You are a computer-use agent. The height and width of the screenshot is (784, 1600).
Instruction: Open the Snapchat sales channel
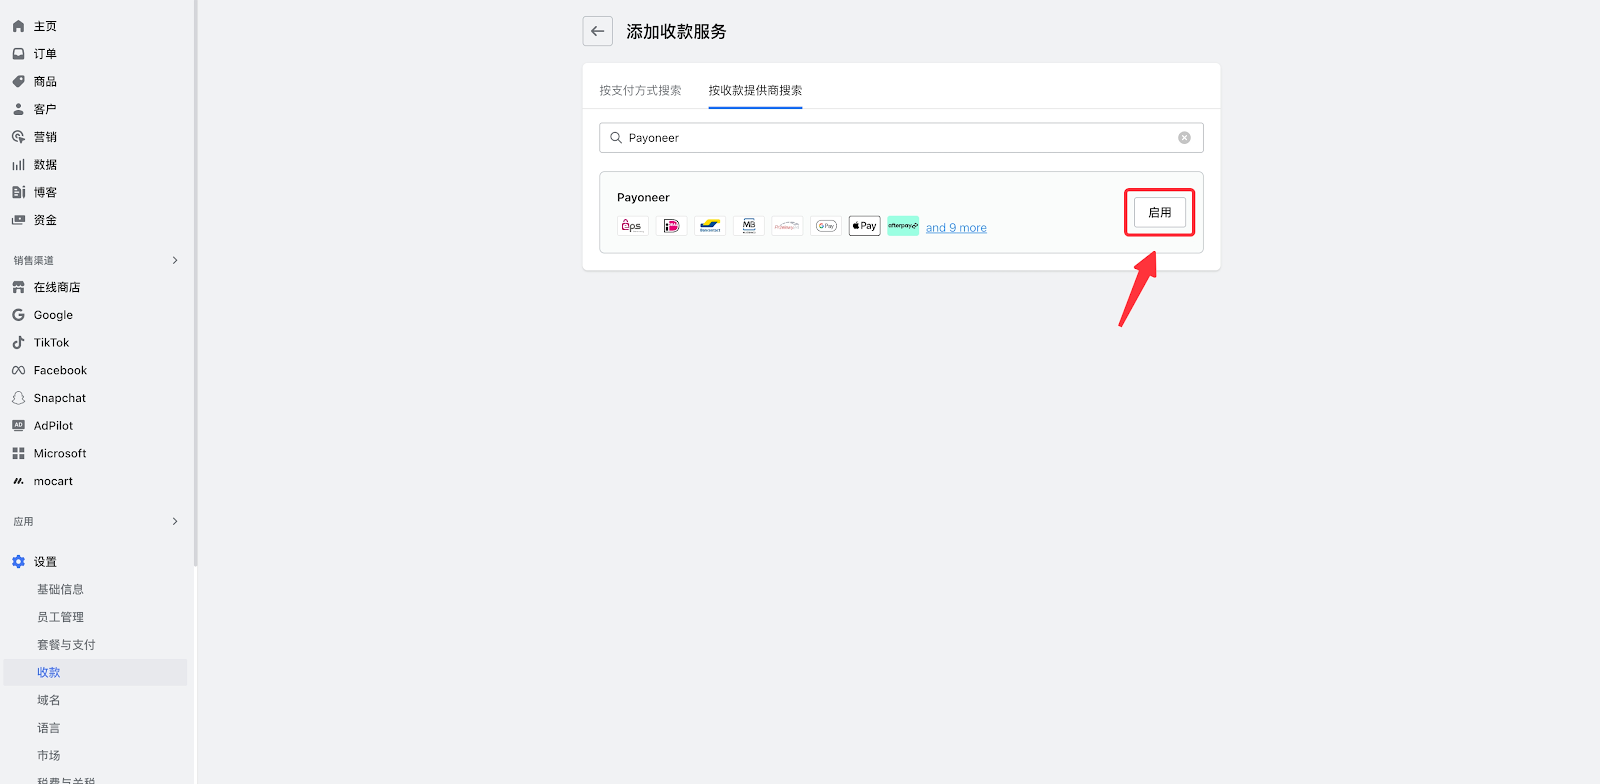pyautogui.click(x=59, y=398)
